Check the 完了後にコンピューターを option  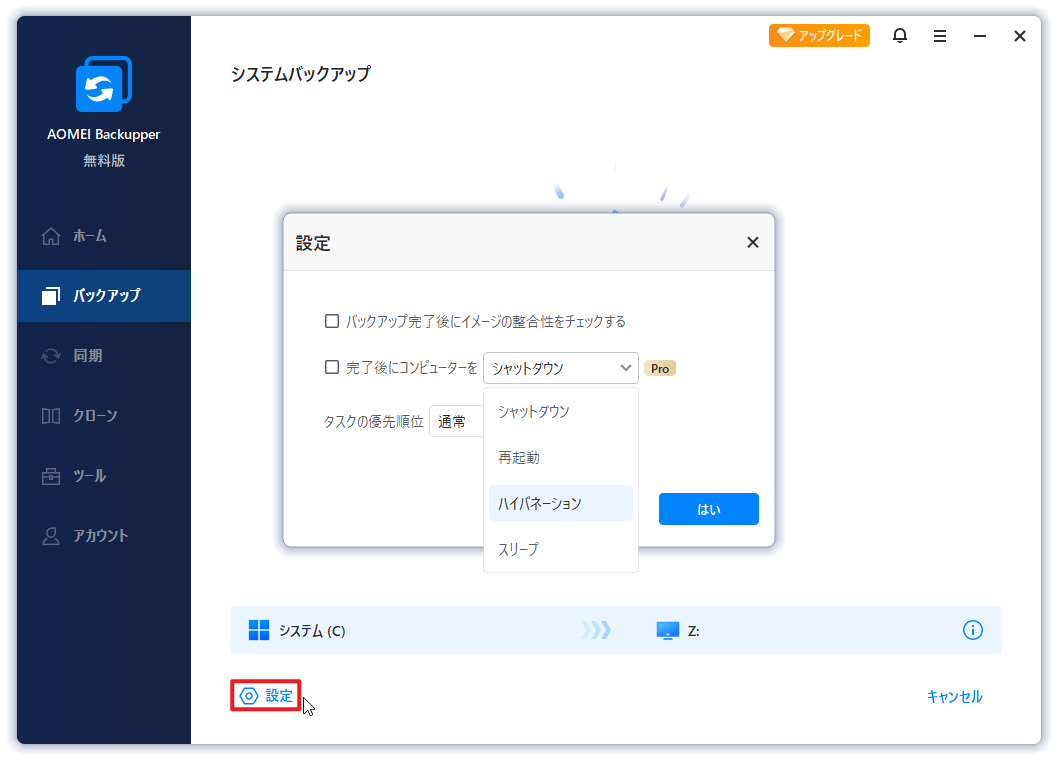(331, 367)
